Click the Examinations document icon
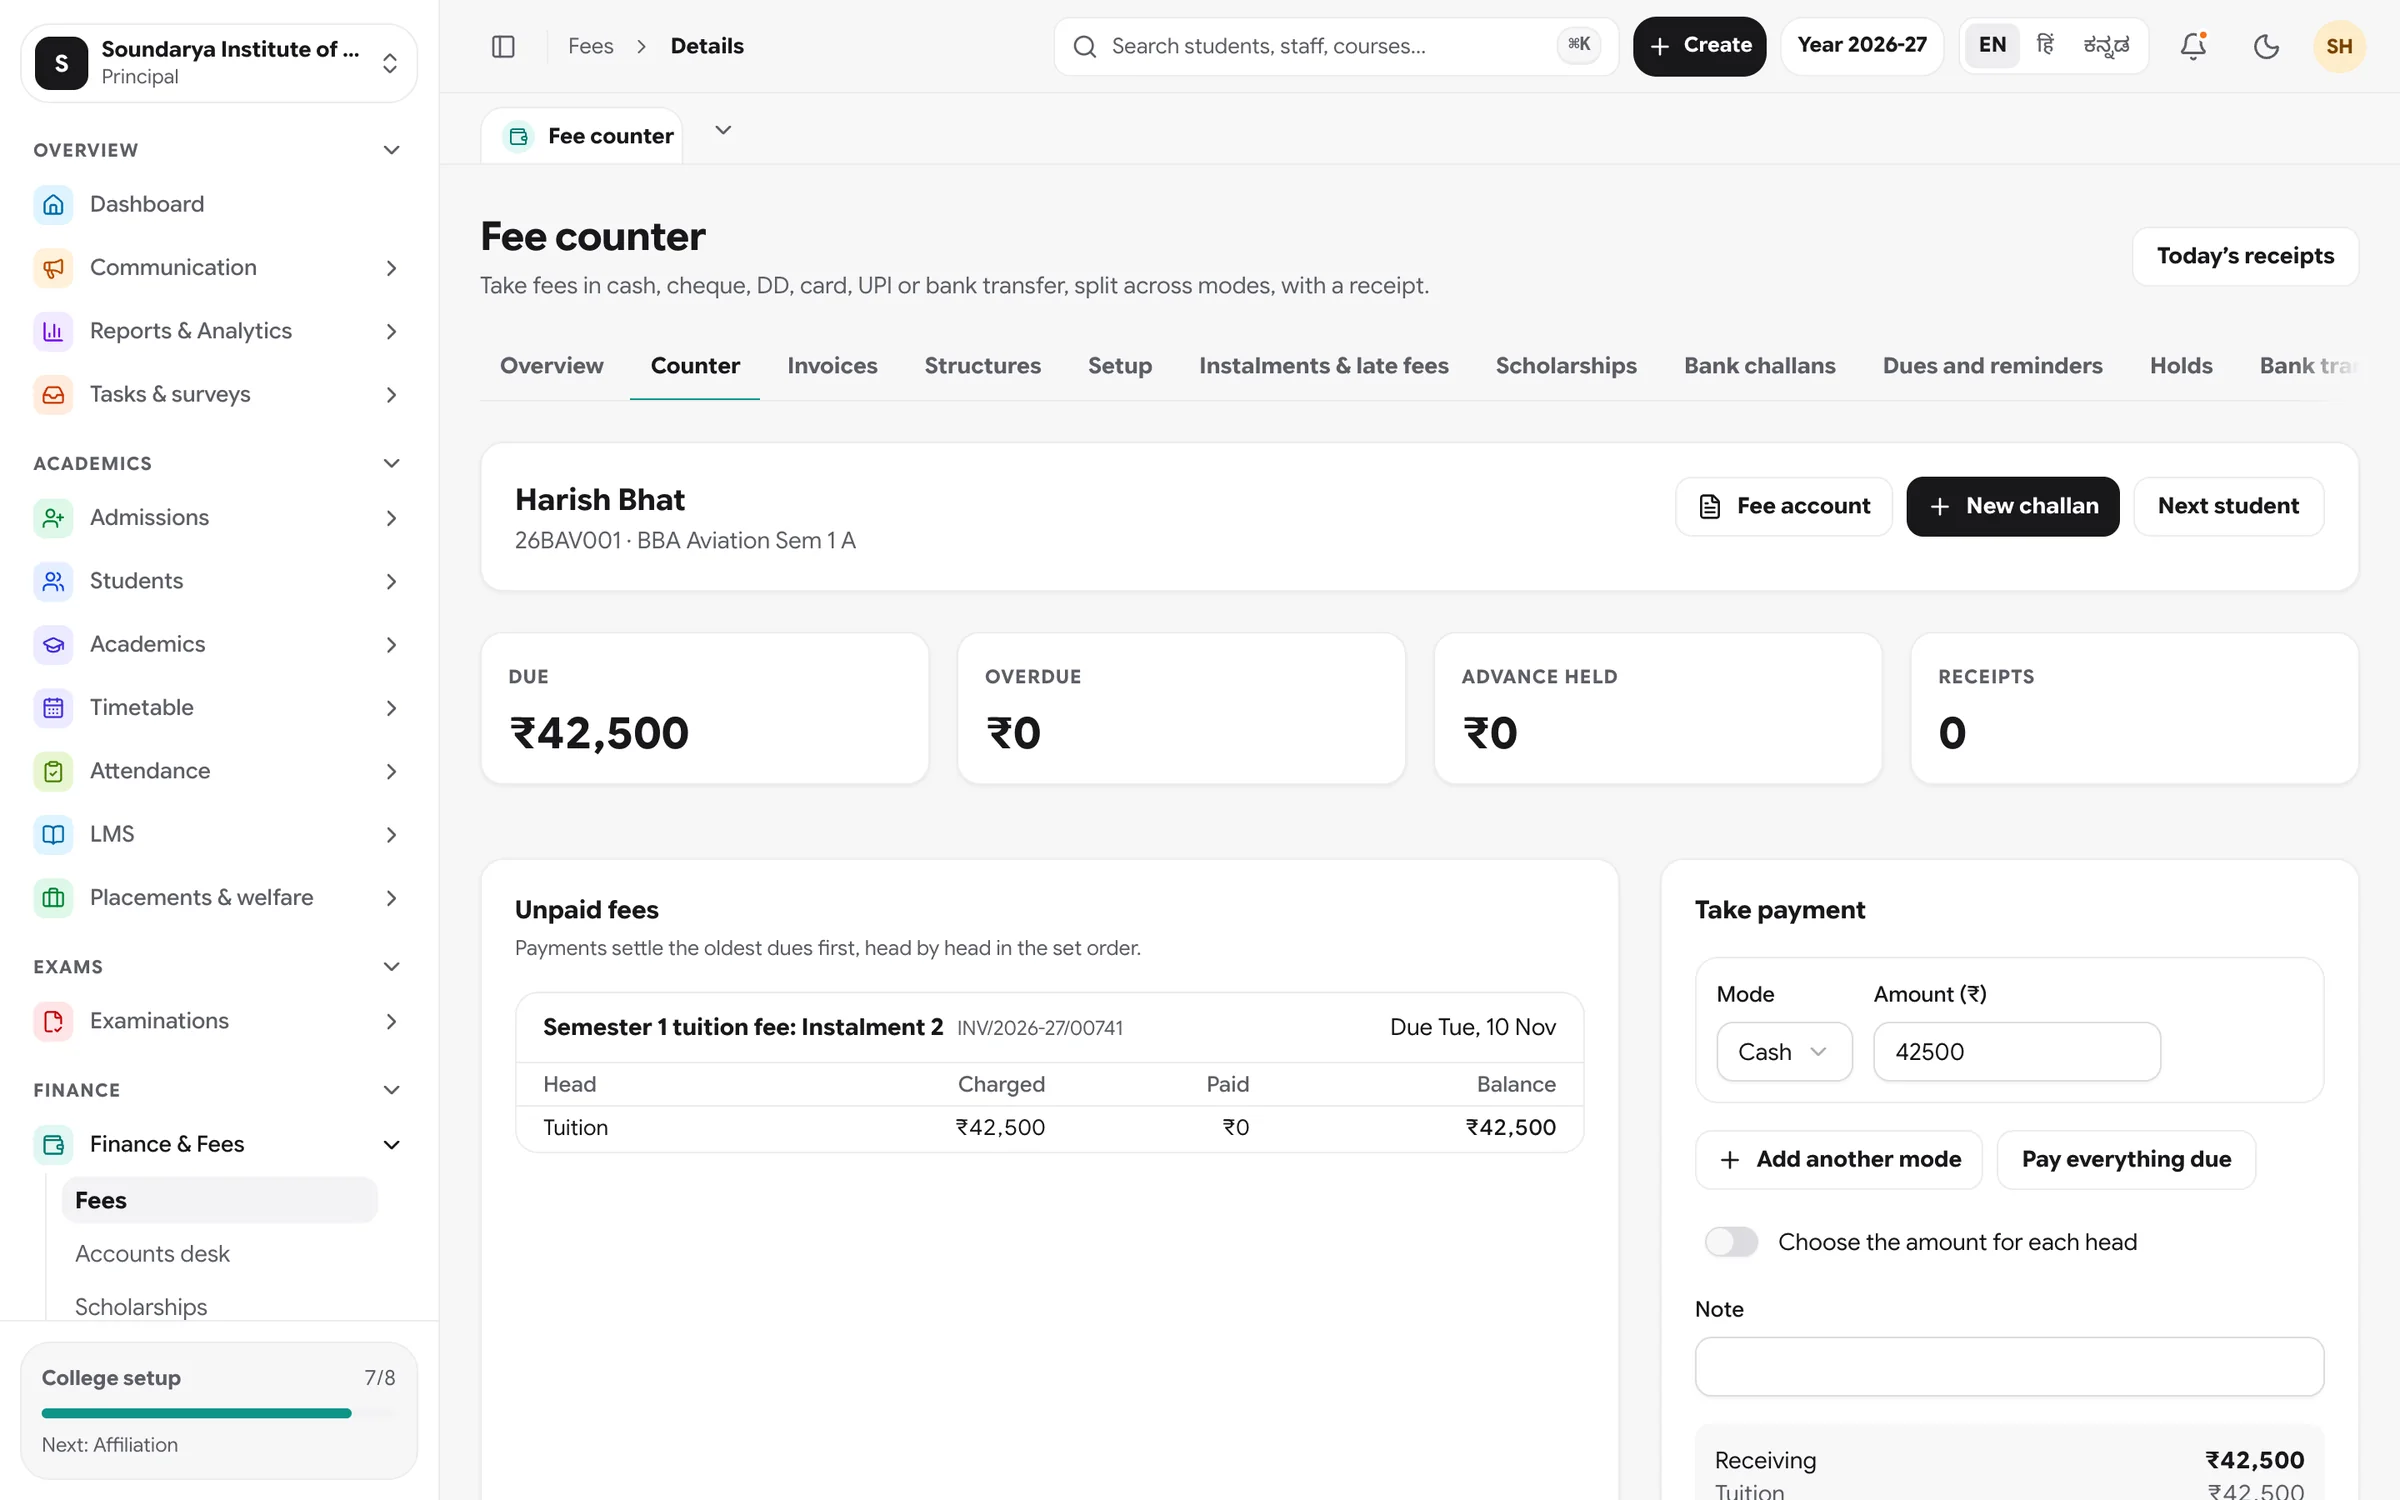Image resolution: width=2400 pixels, height=1500 pixels. pos(53,1021)
